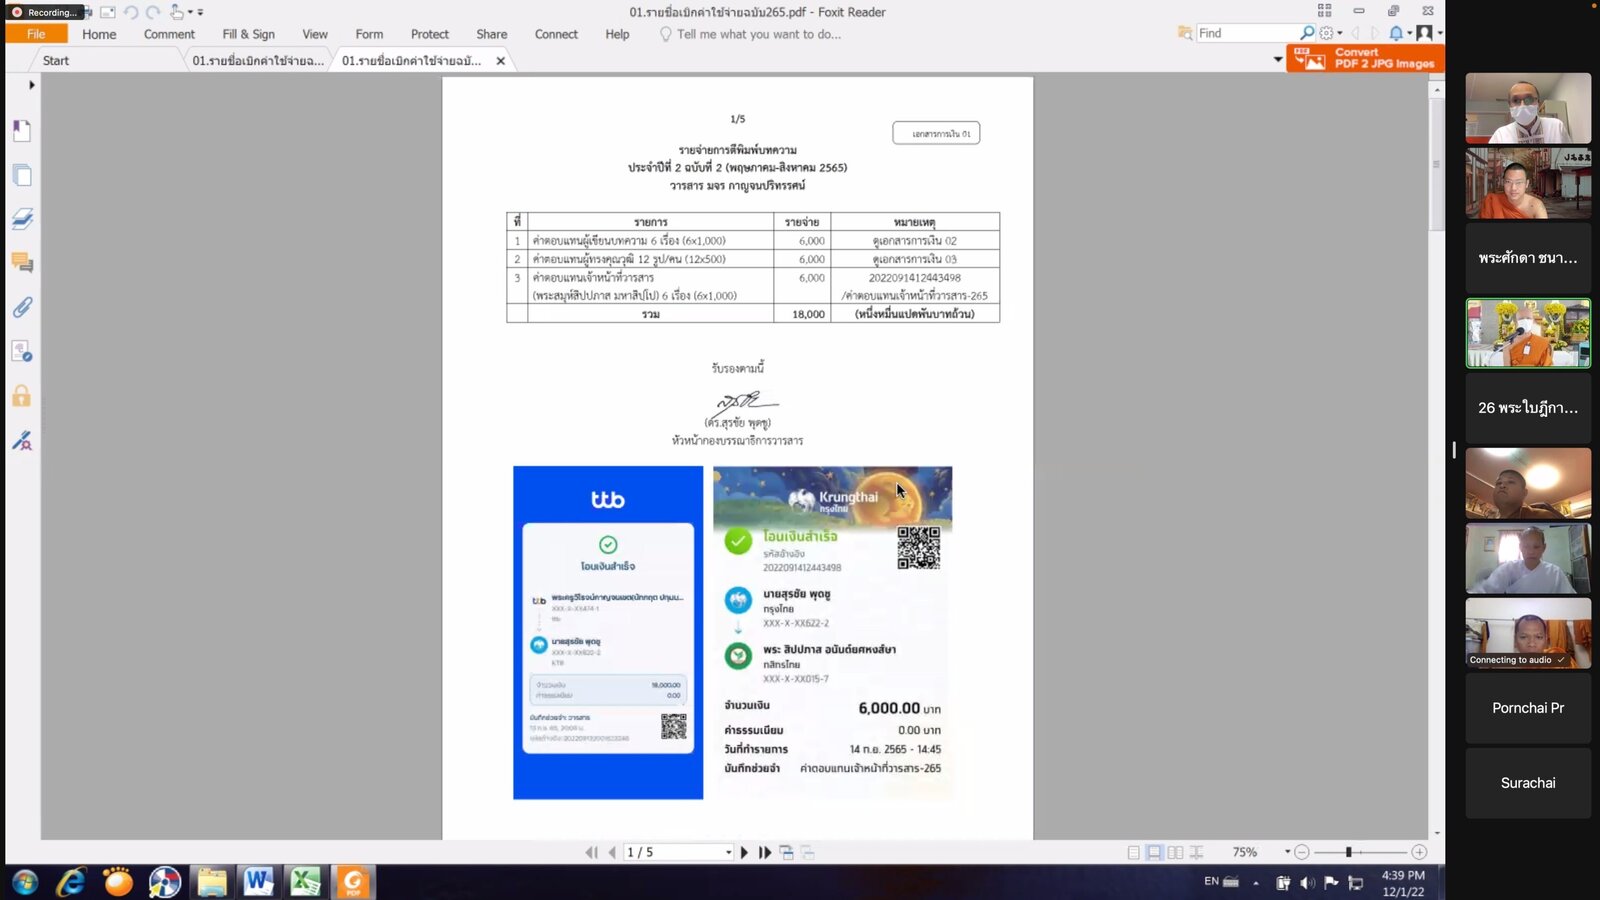The height and width of the screenshot is (900, 1600).
Task: Go to the last page button
Action: pyautogui.click(x=765, y=852)
